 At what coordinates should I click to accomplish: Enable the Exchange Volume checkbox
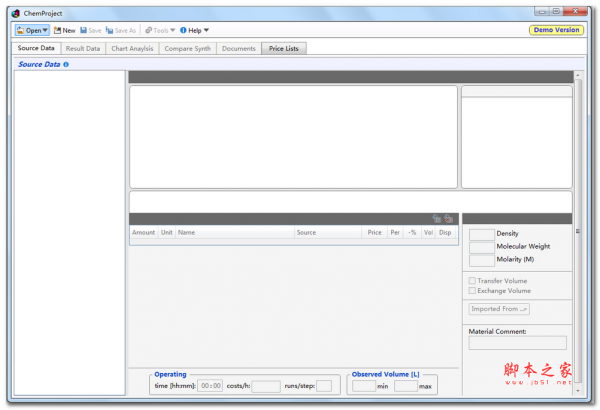pyautogui.click(x=472, y=291)
